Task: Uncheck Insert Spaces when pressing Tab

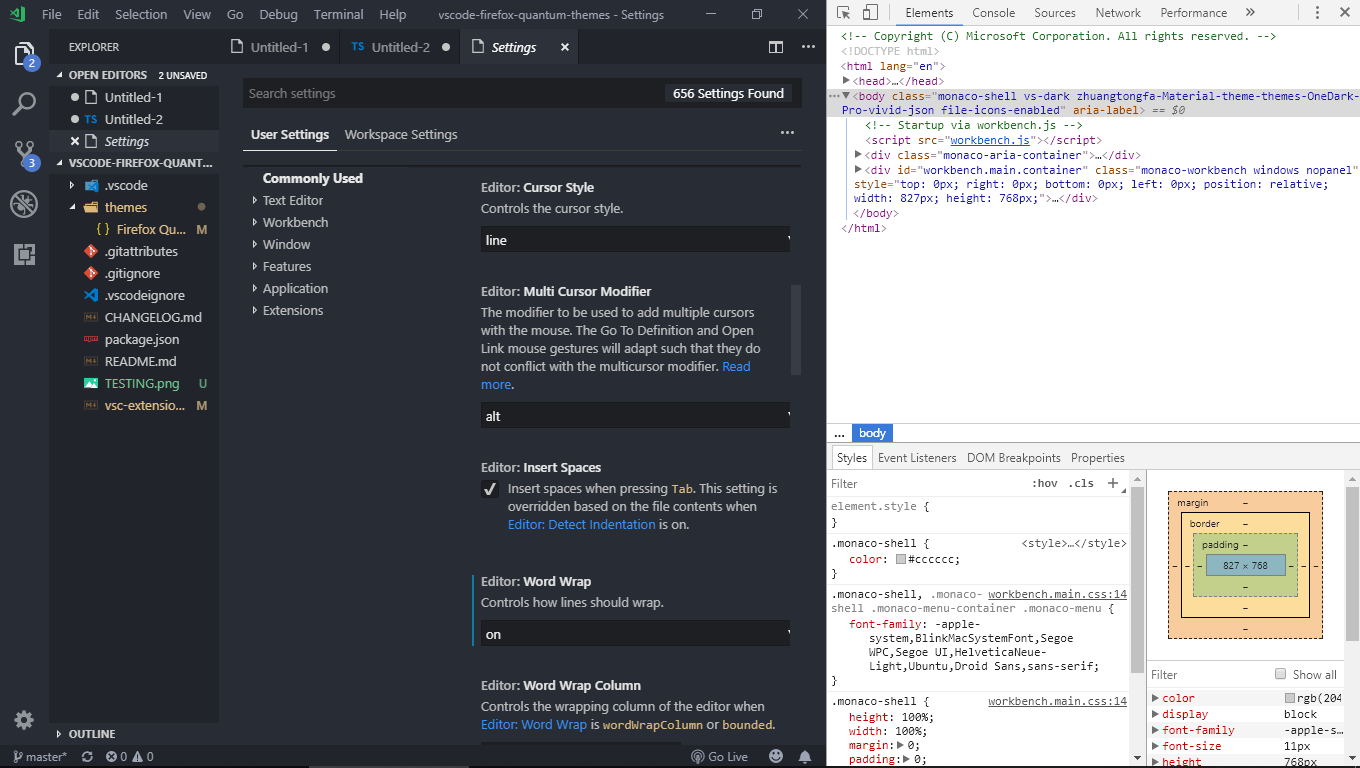Action: coord(490,489)
